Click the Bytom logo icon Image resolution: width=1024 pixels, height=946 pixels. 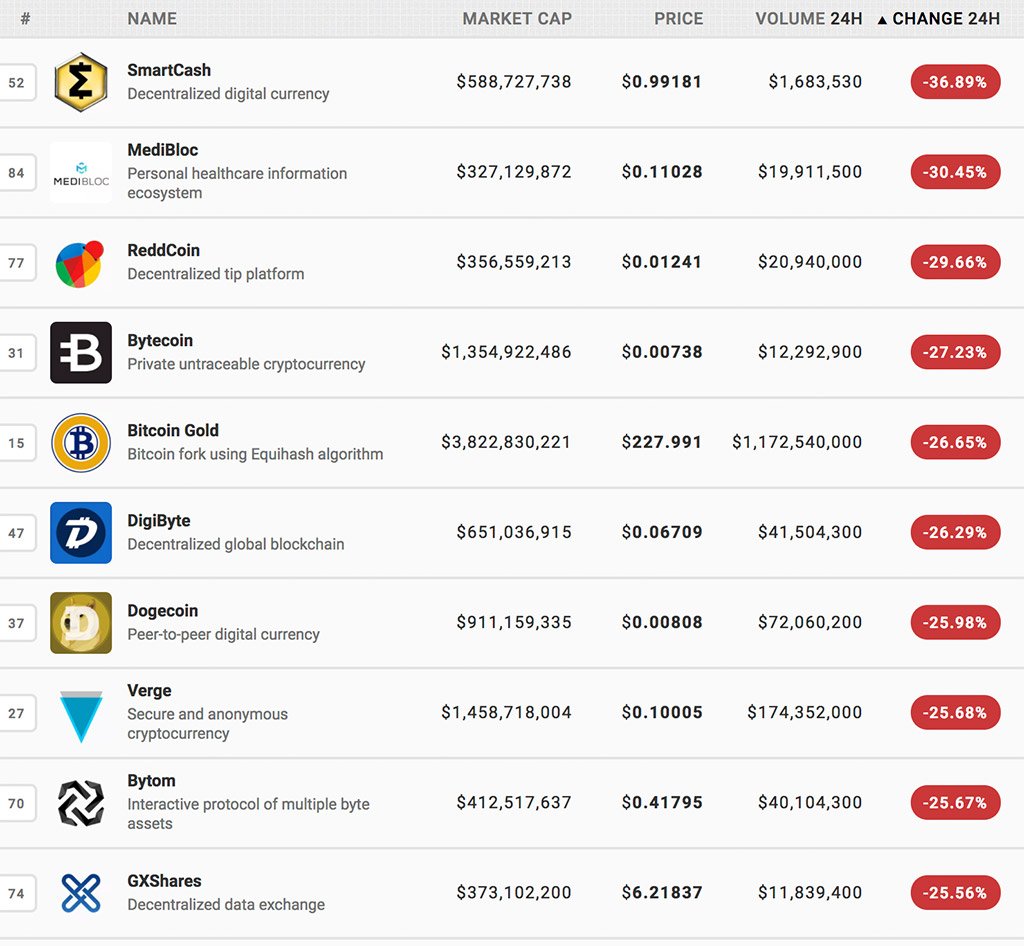click(80, 802)
